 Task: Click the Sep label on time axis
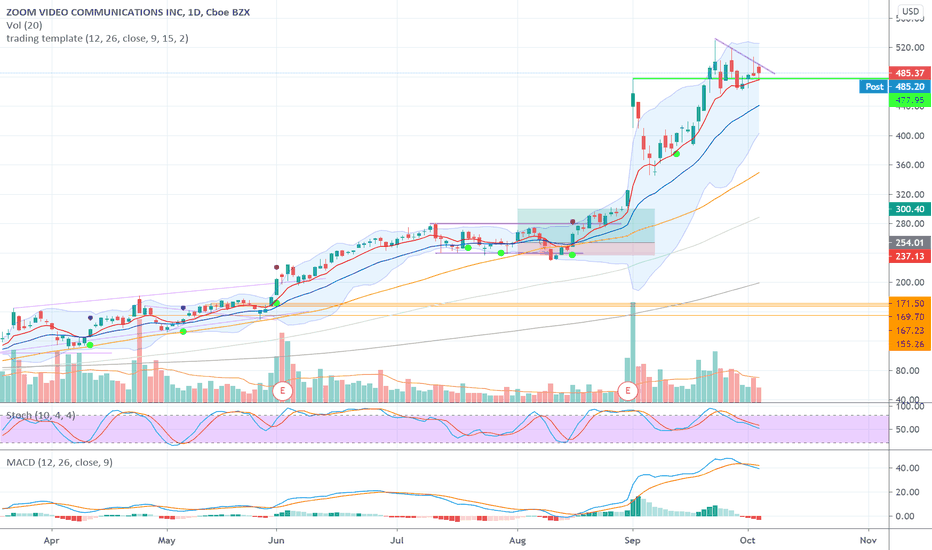pyautogui.click(x=632, y=540)
